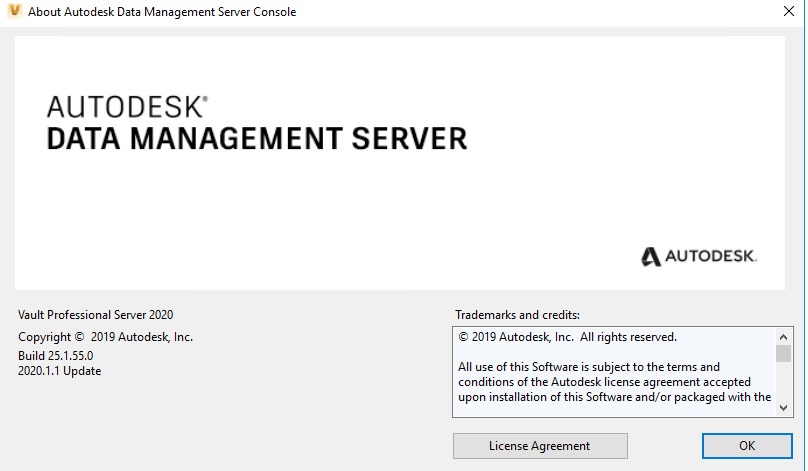Click 'Copyright © 2019 Autodesk, Inc.' text

(x=105, y=337)
